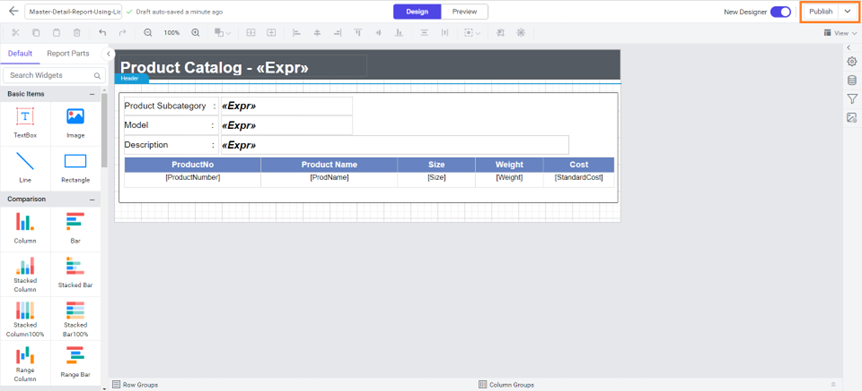Click the Delete trash icon
The height and width of the screenshot is (391, 862).
(77, 33)
